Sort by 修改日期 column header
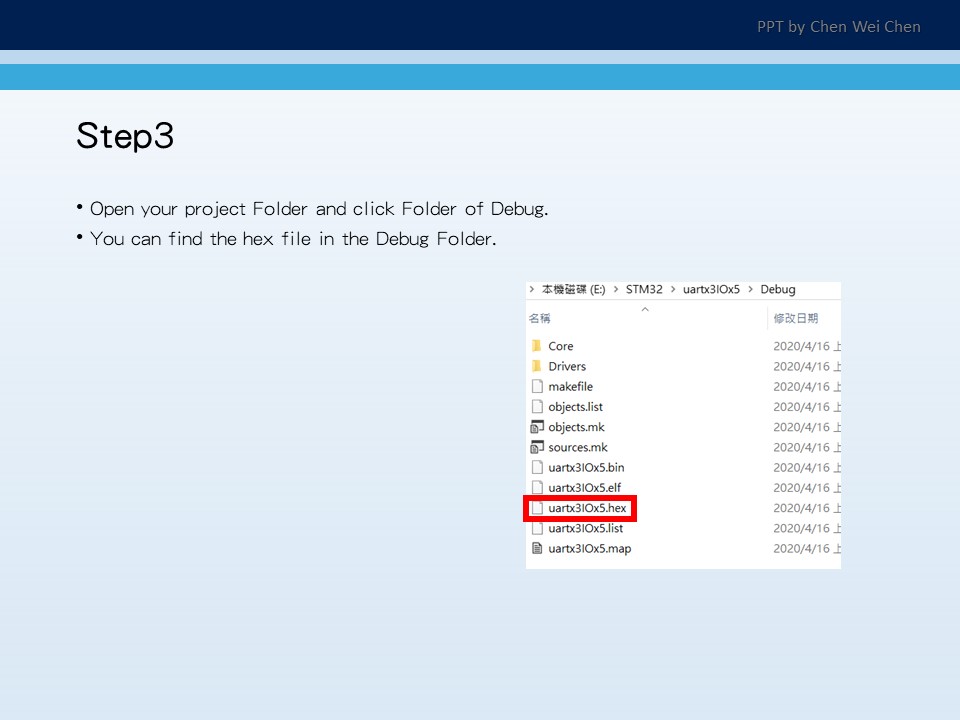Viewport: 960px width, 720px height. pos(796,318)
